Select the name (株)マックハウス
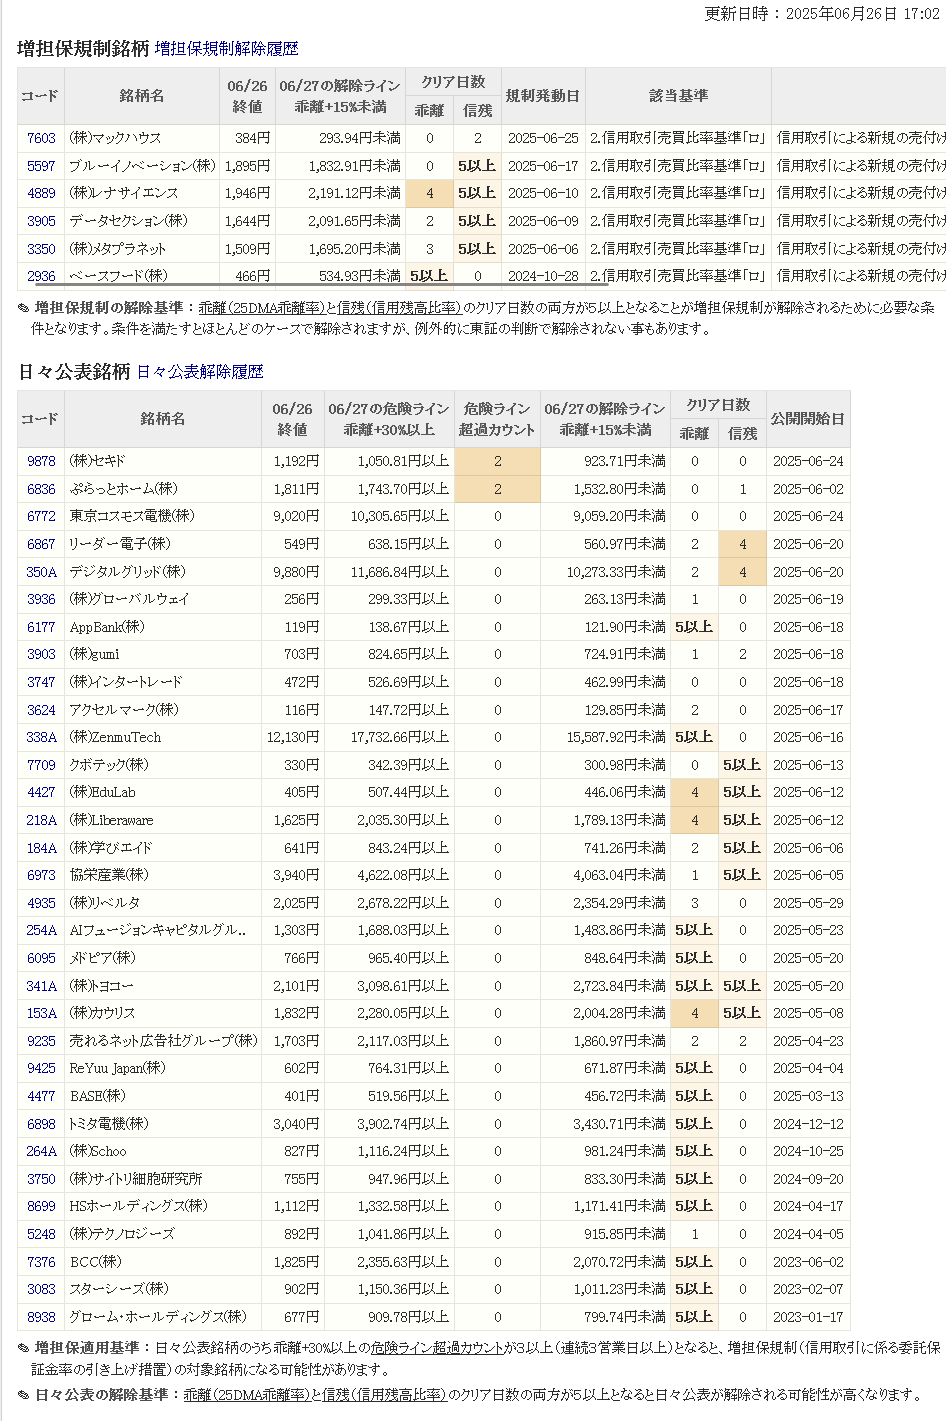950x1421 pixels. 115,138
